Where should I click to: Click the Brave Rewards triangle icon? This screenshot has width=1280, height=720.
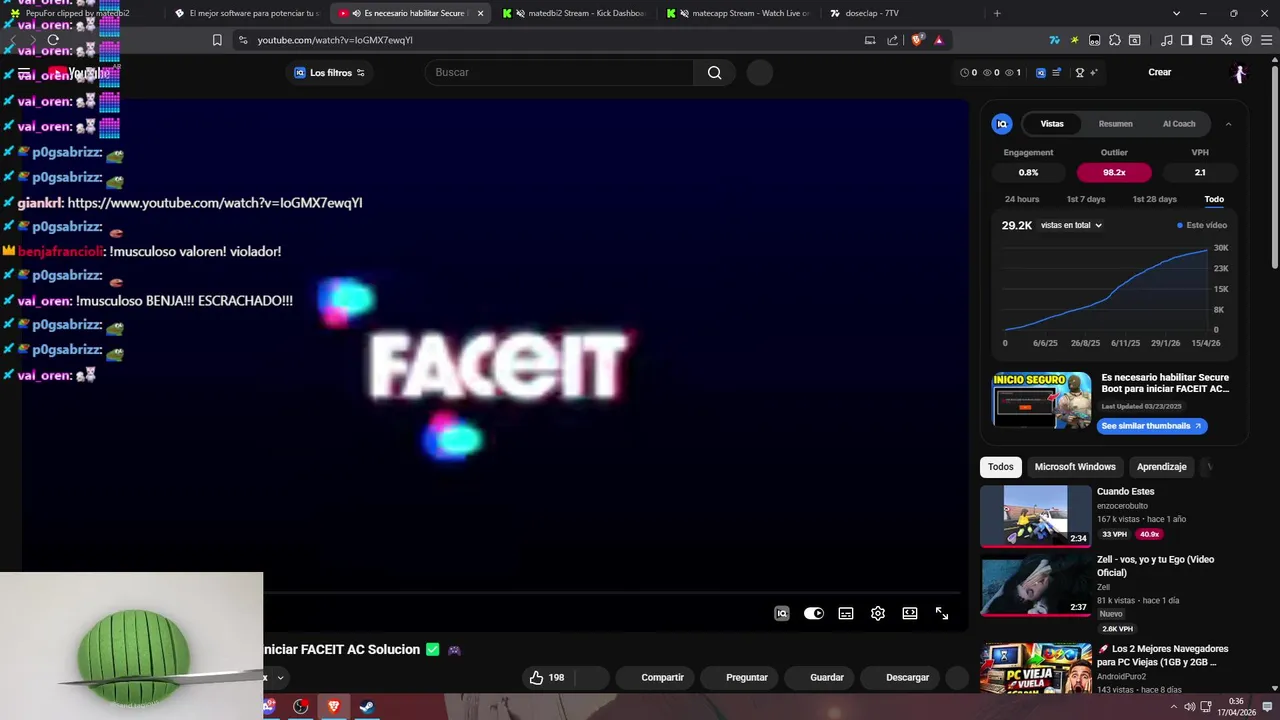(939, 40)
